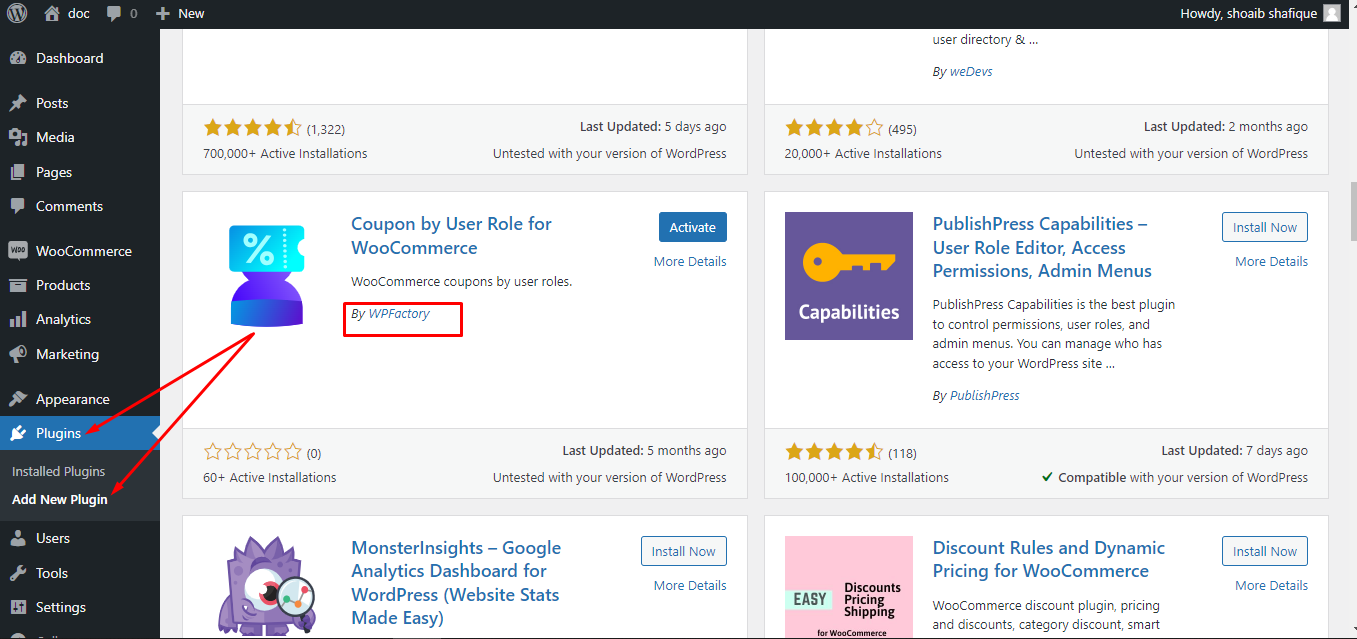Open More Details for Discount Rules
This screenshot has height=639, width=1357.
1271,585
